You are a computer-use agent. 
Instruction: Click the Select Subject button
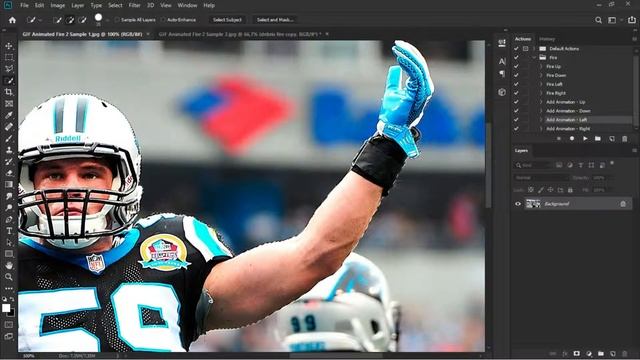tap(227, 20)
